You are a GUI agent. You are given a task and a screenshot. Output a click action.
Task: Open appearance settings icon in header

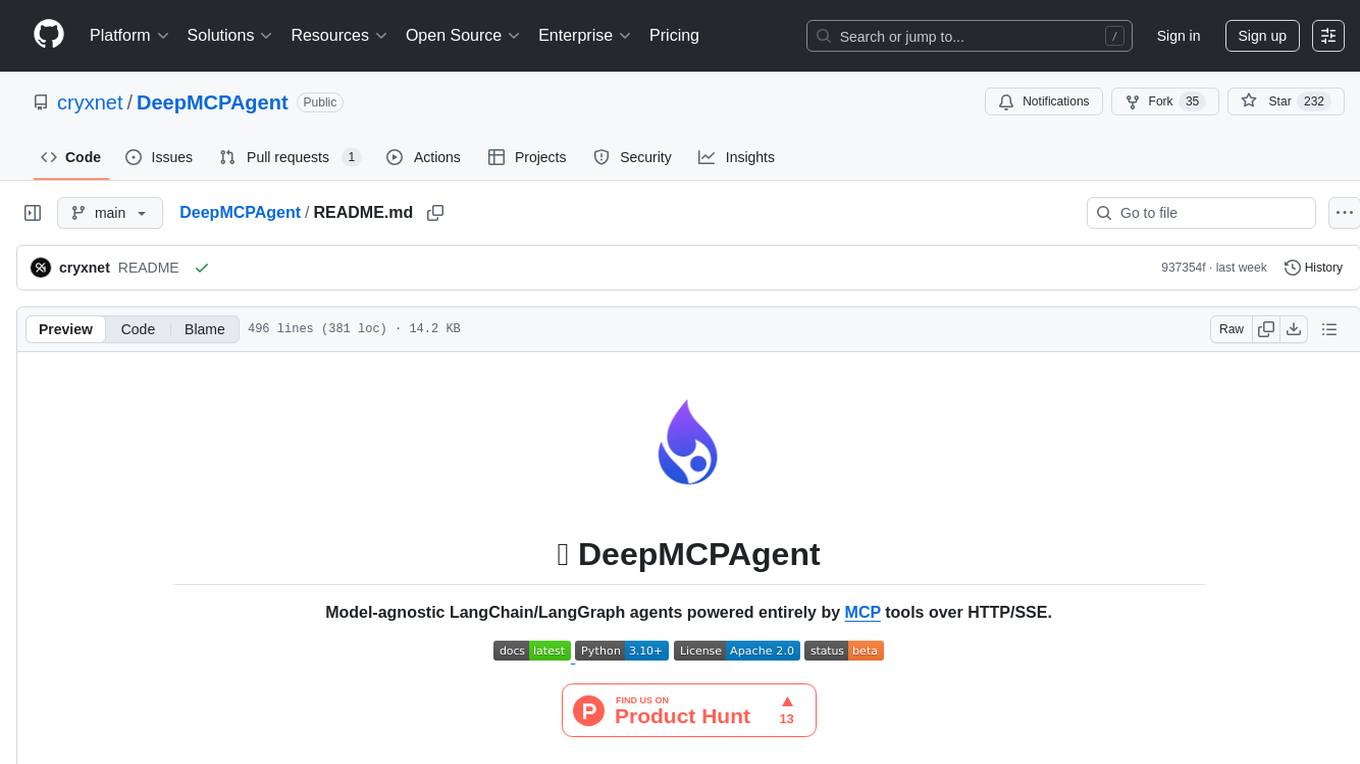(x=1328, y=36)
